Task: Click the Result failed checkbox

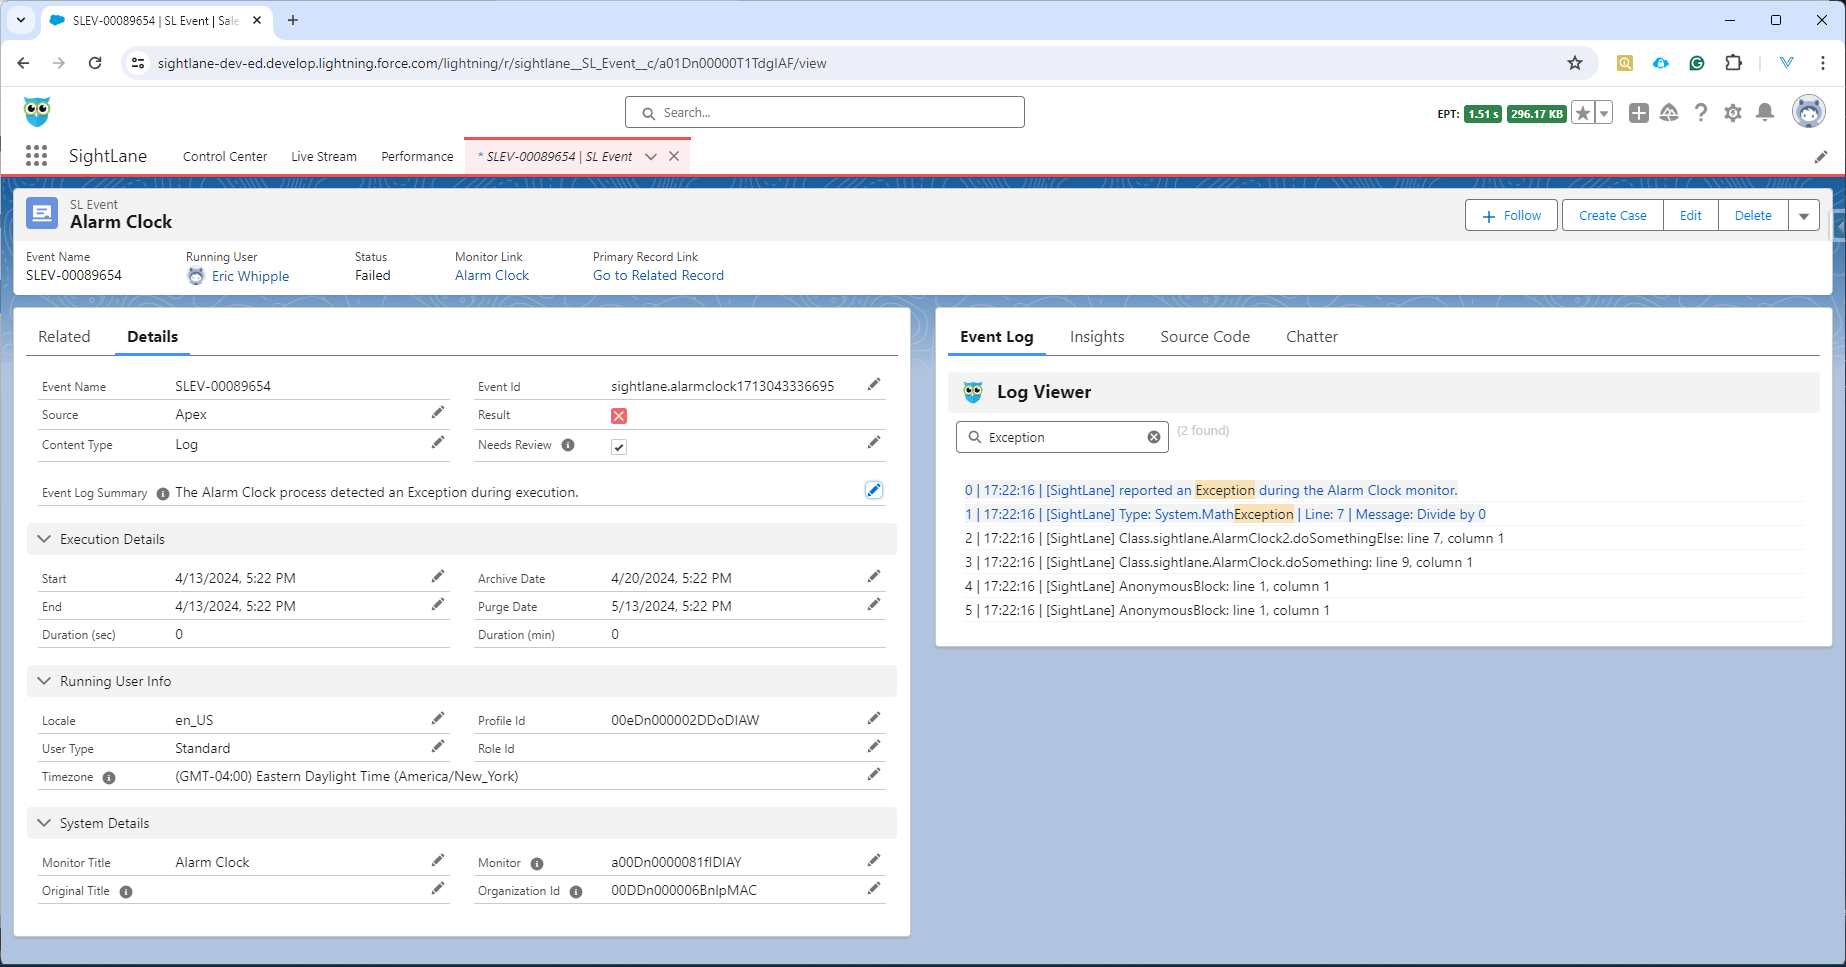Action: (x=619, y=416)
